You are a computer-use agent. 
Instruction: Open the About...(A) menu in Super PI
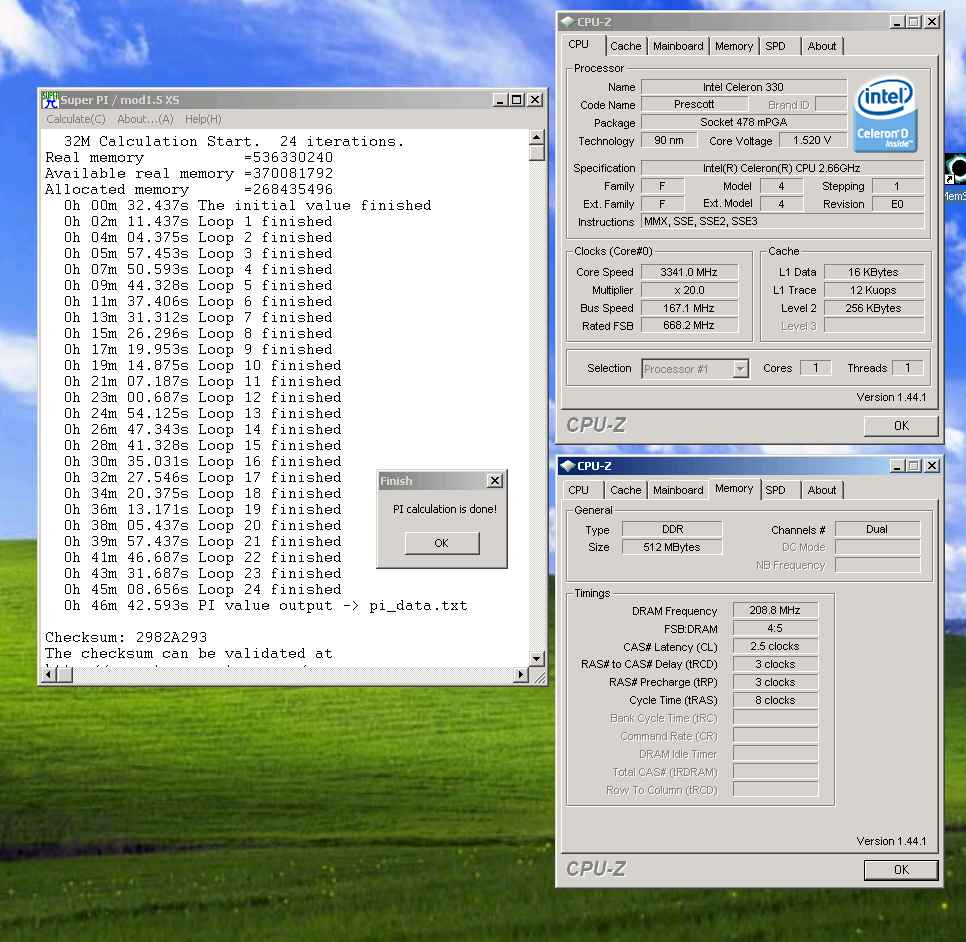(145, 119)
